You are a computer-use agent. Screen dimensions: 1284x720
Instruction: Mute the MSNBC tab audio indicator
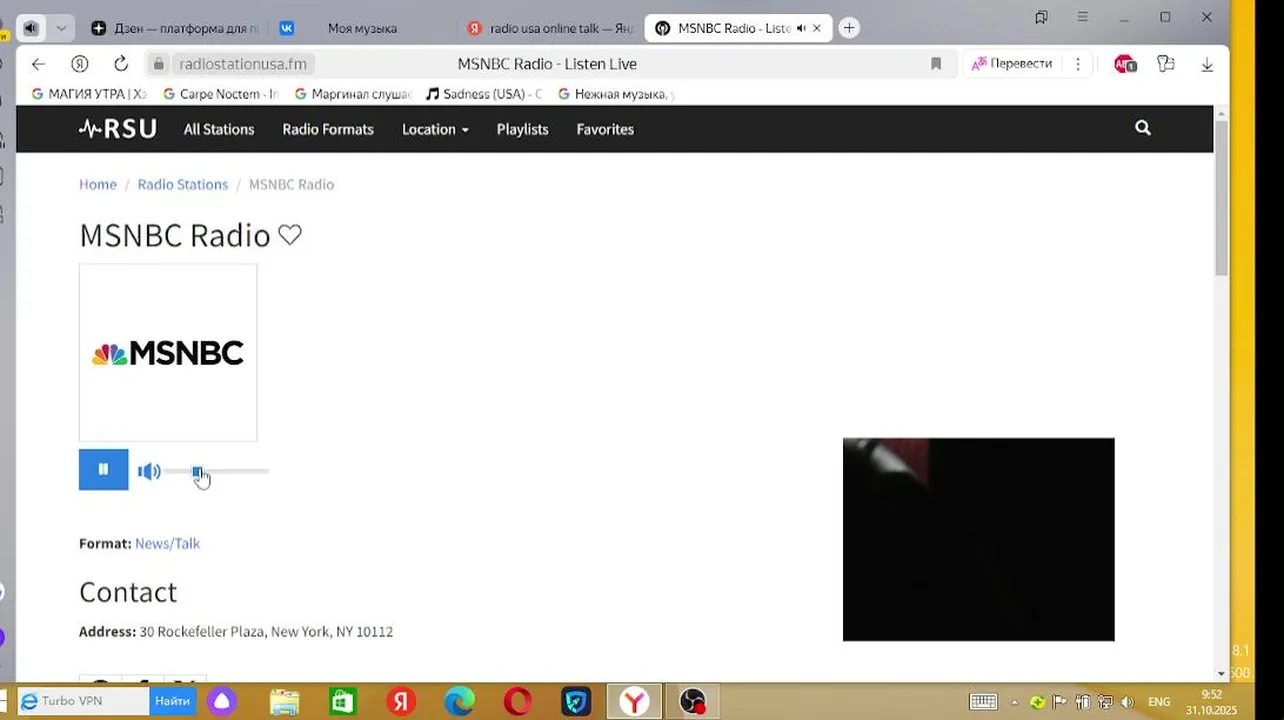tap(800, 28)
